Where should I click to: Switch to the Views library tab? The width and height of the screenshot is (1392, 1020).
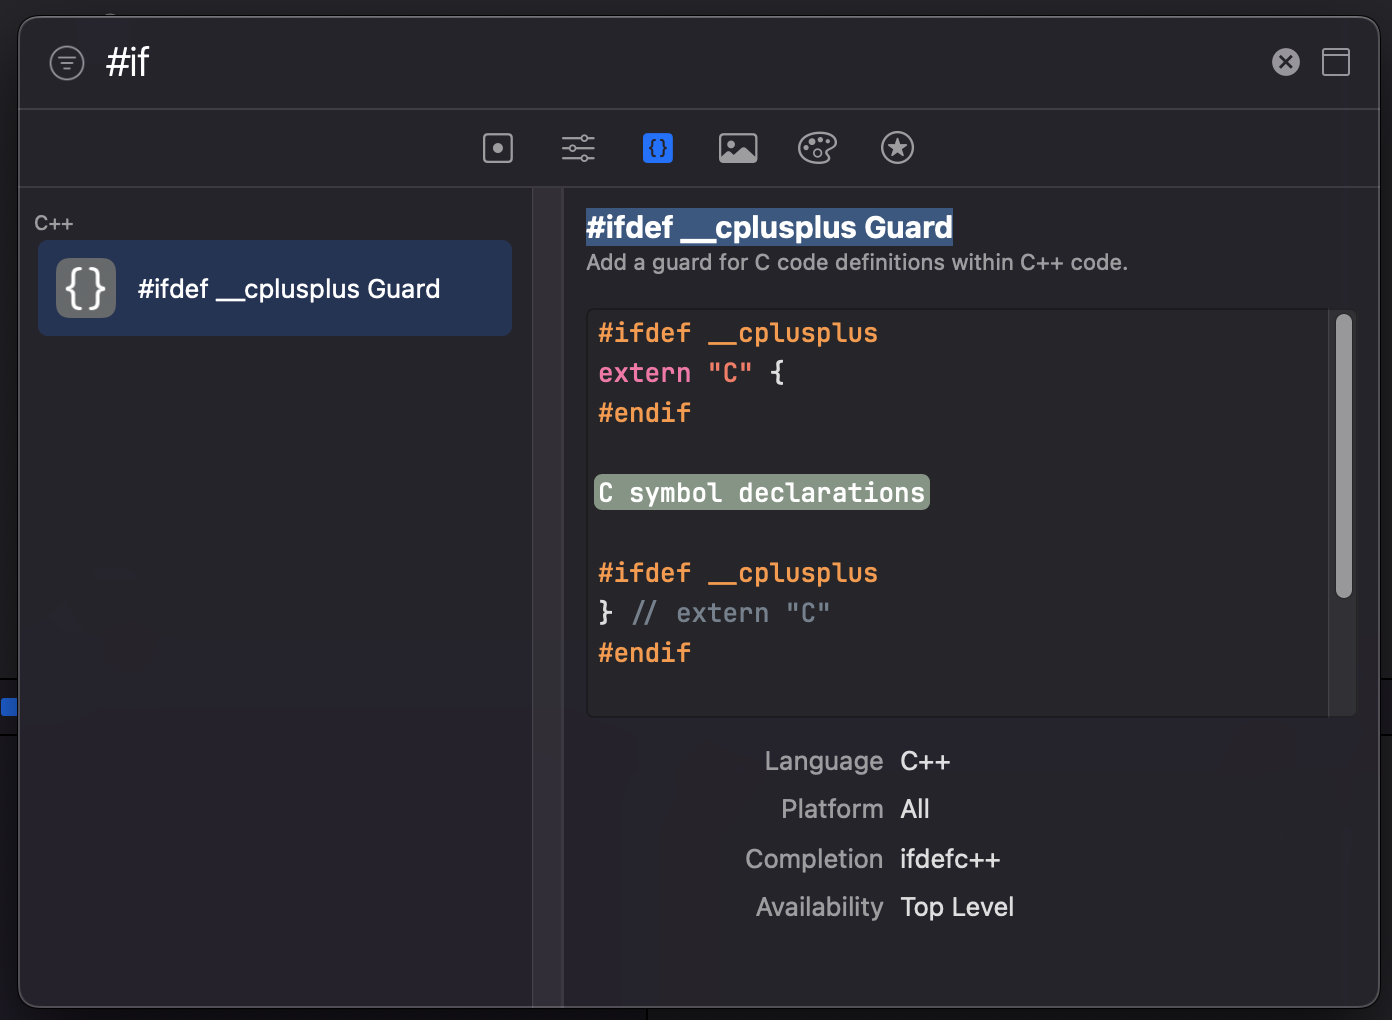click(498, 148)
